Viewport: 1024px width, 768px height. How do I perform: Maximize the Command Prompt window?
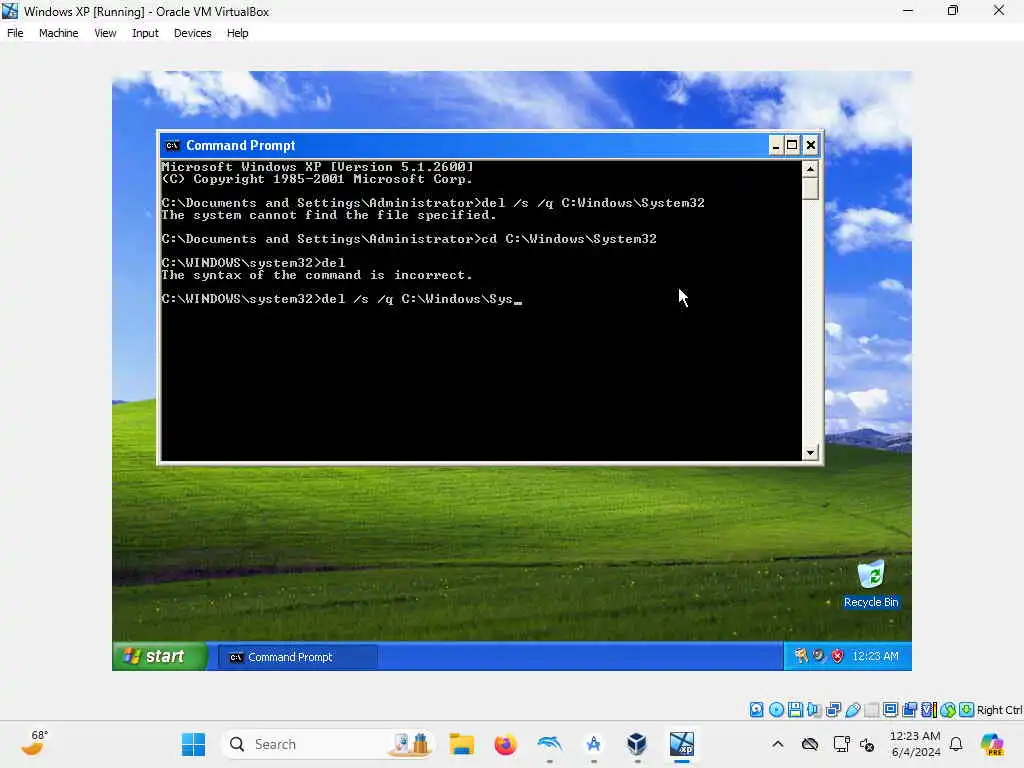click(792, 145)
